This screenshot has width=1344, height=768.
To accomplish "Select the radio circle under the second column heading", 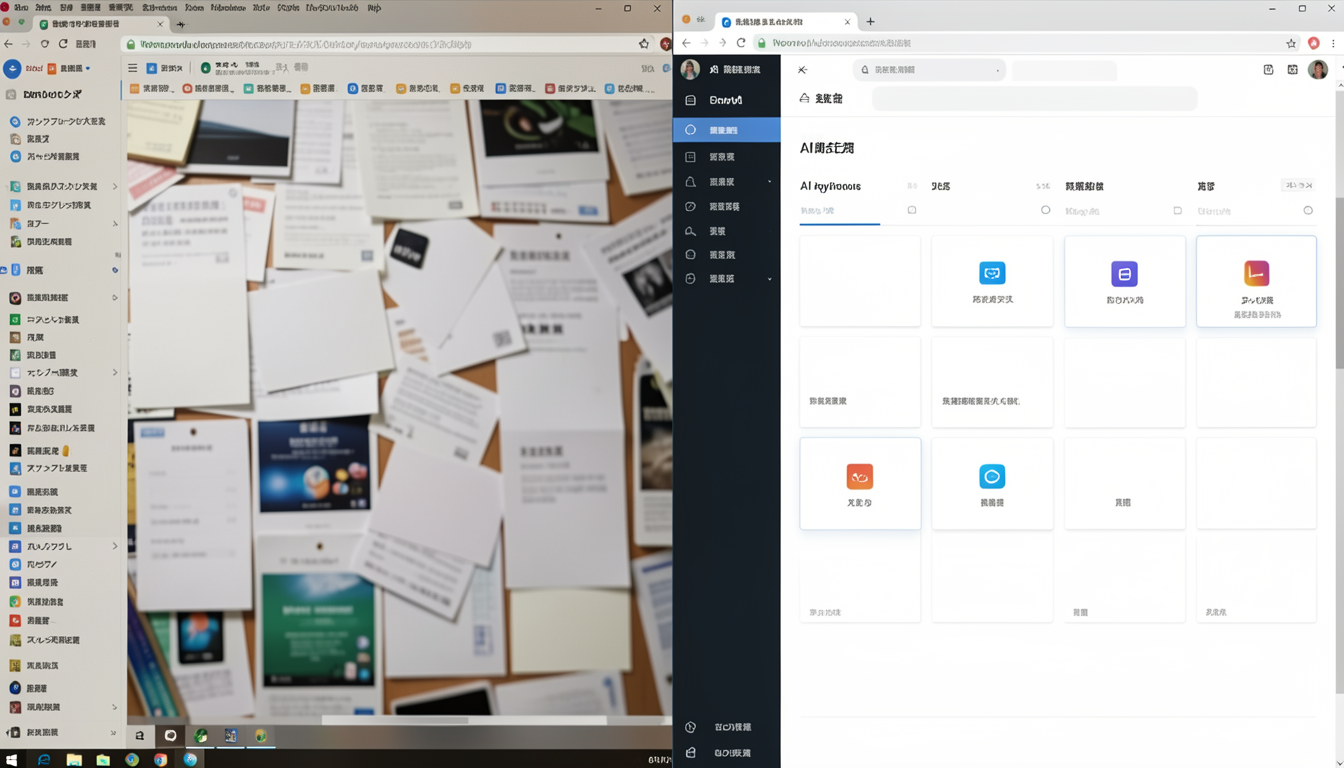I will 1046,210.
